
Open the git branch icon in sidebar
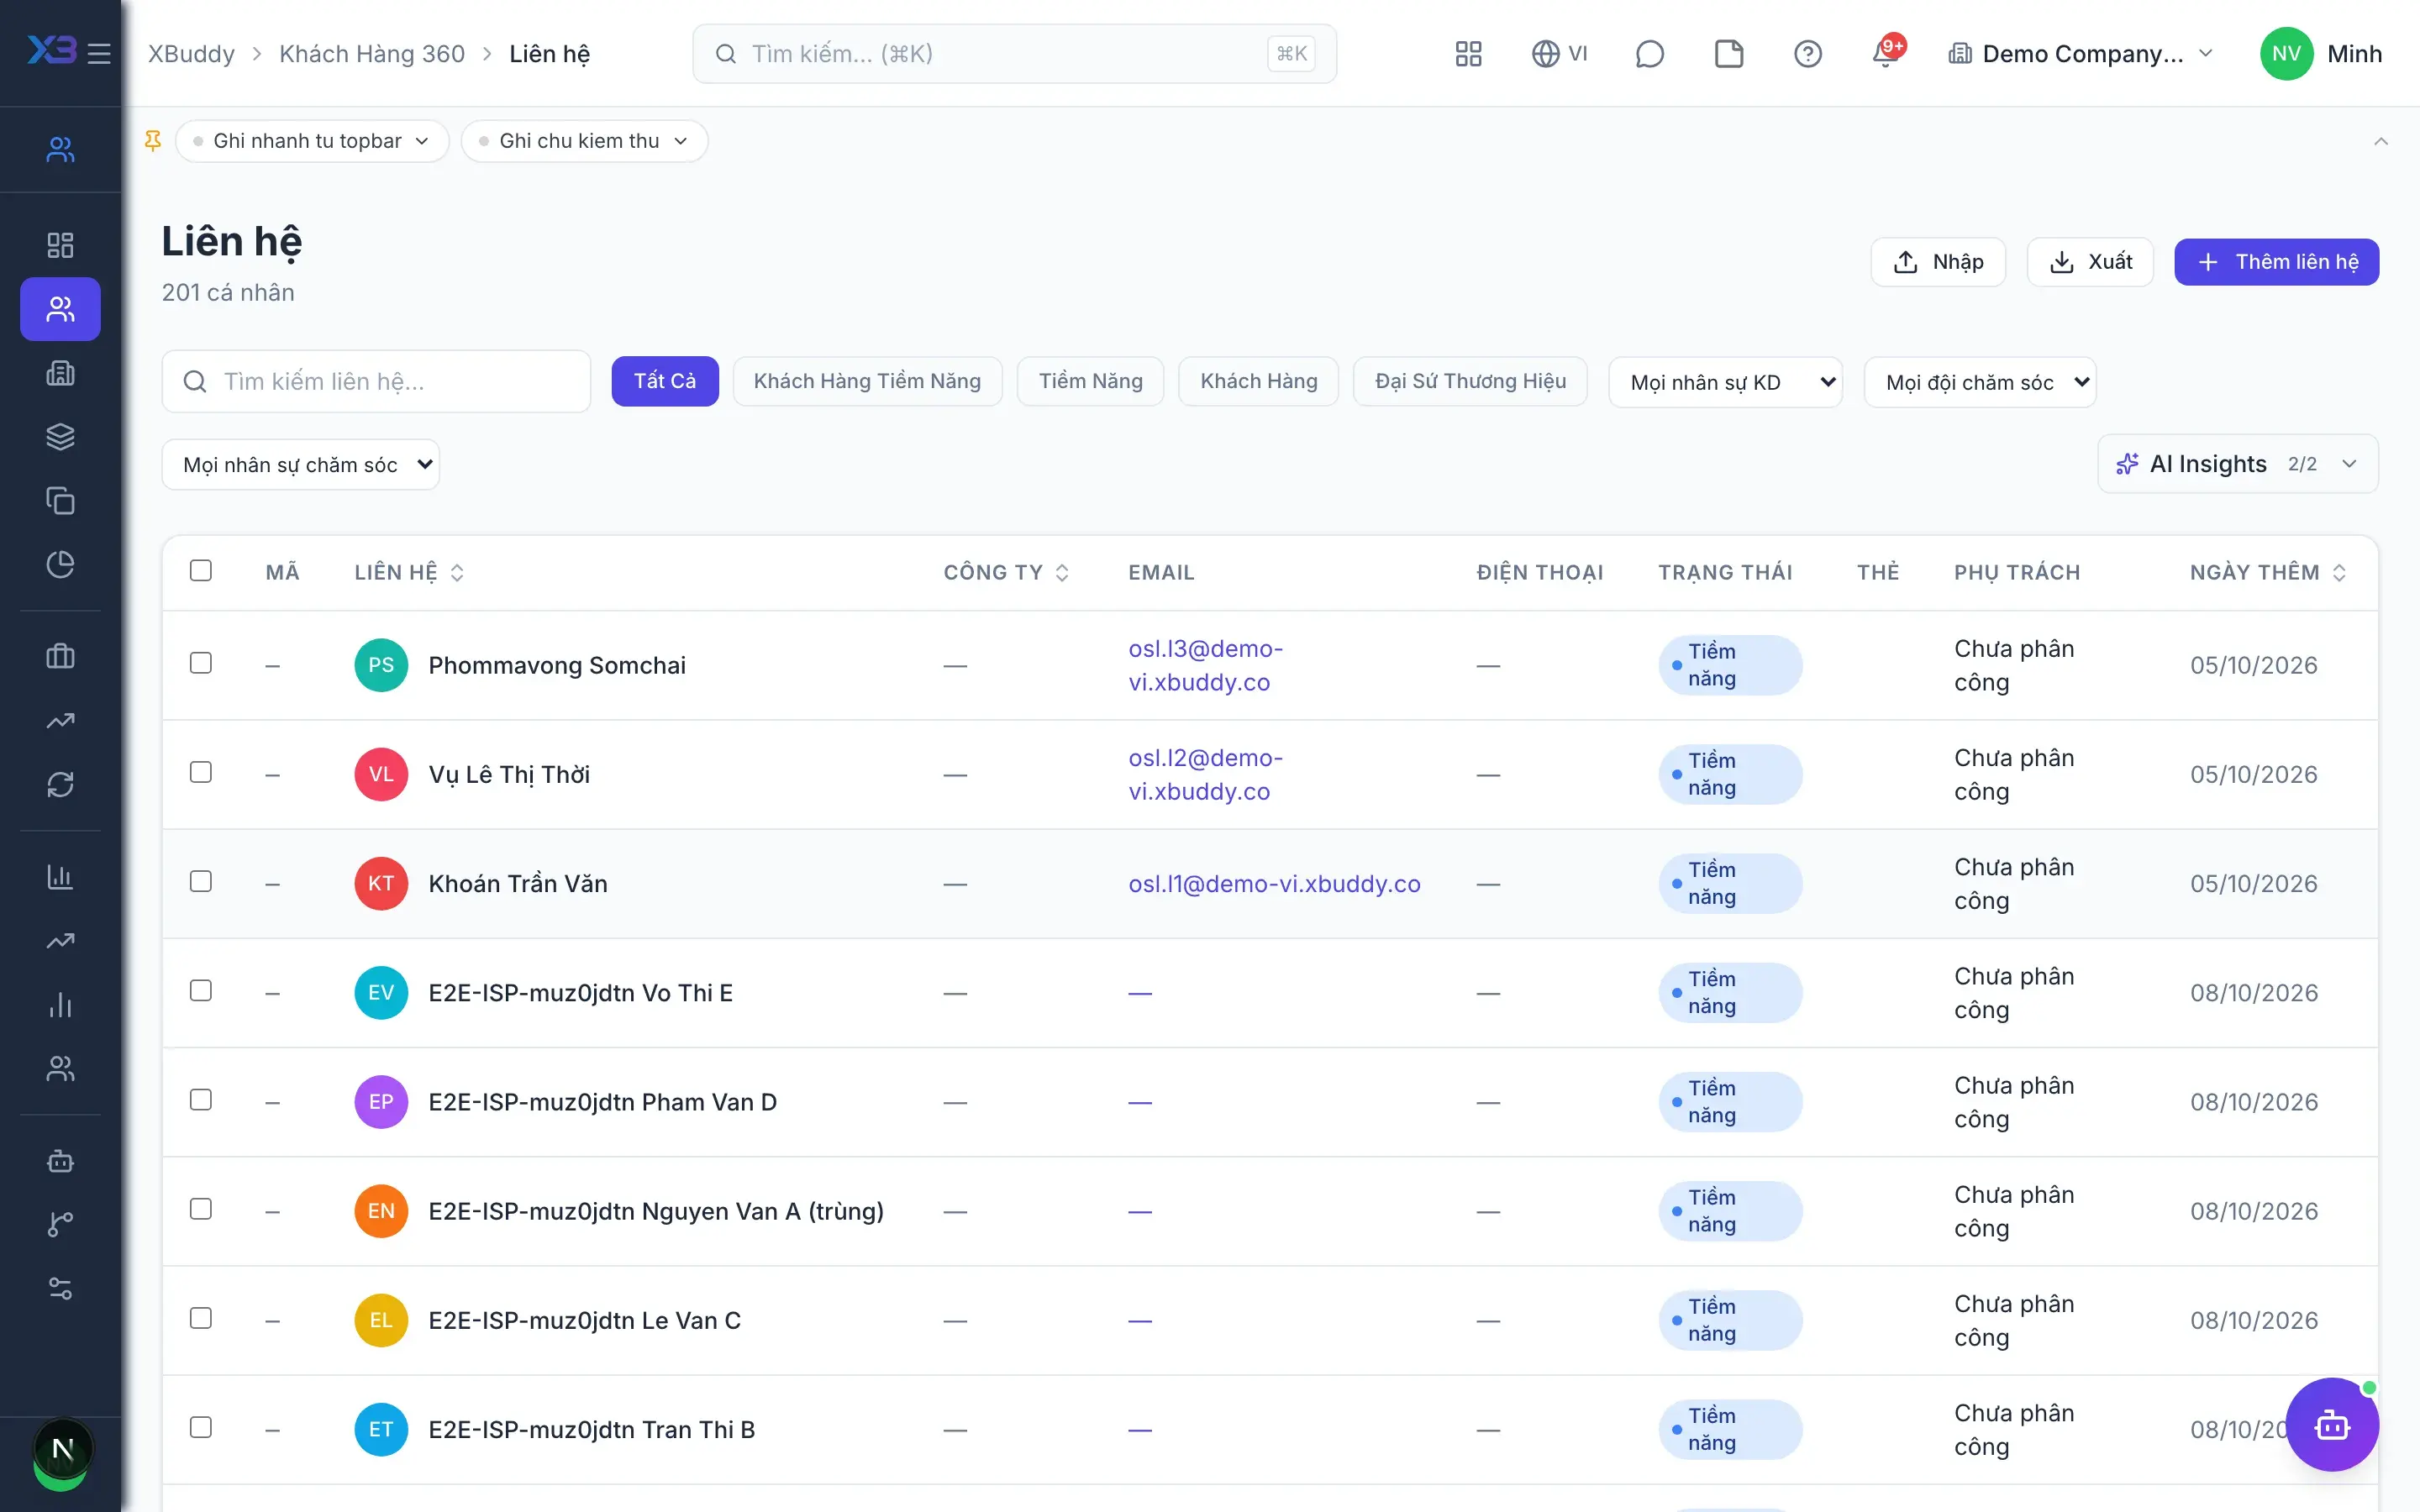[x=60, y=1225]
